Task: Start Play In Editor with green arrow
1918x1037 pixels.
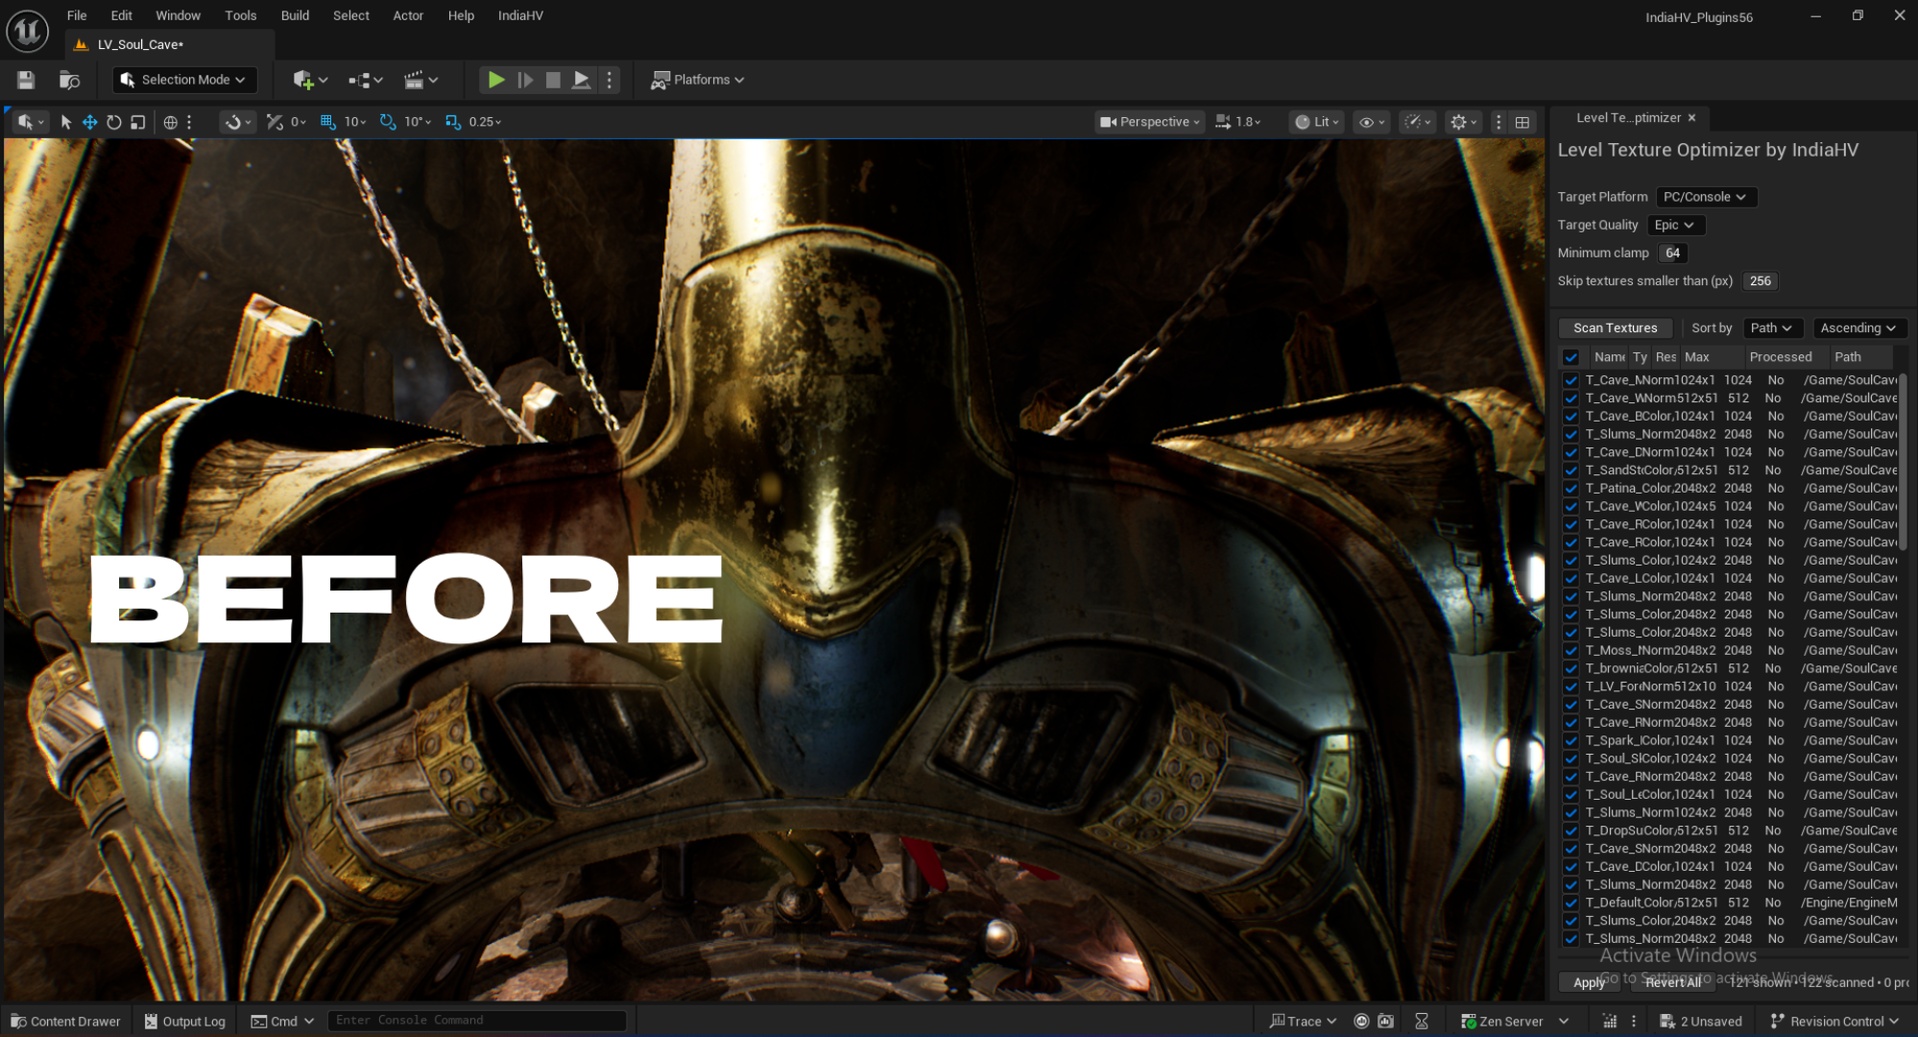Action: [x=495, y=80]
